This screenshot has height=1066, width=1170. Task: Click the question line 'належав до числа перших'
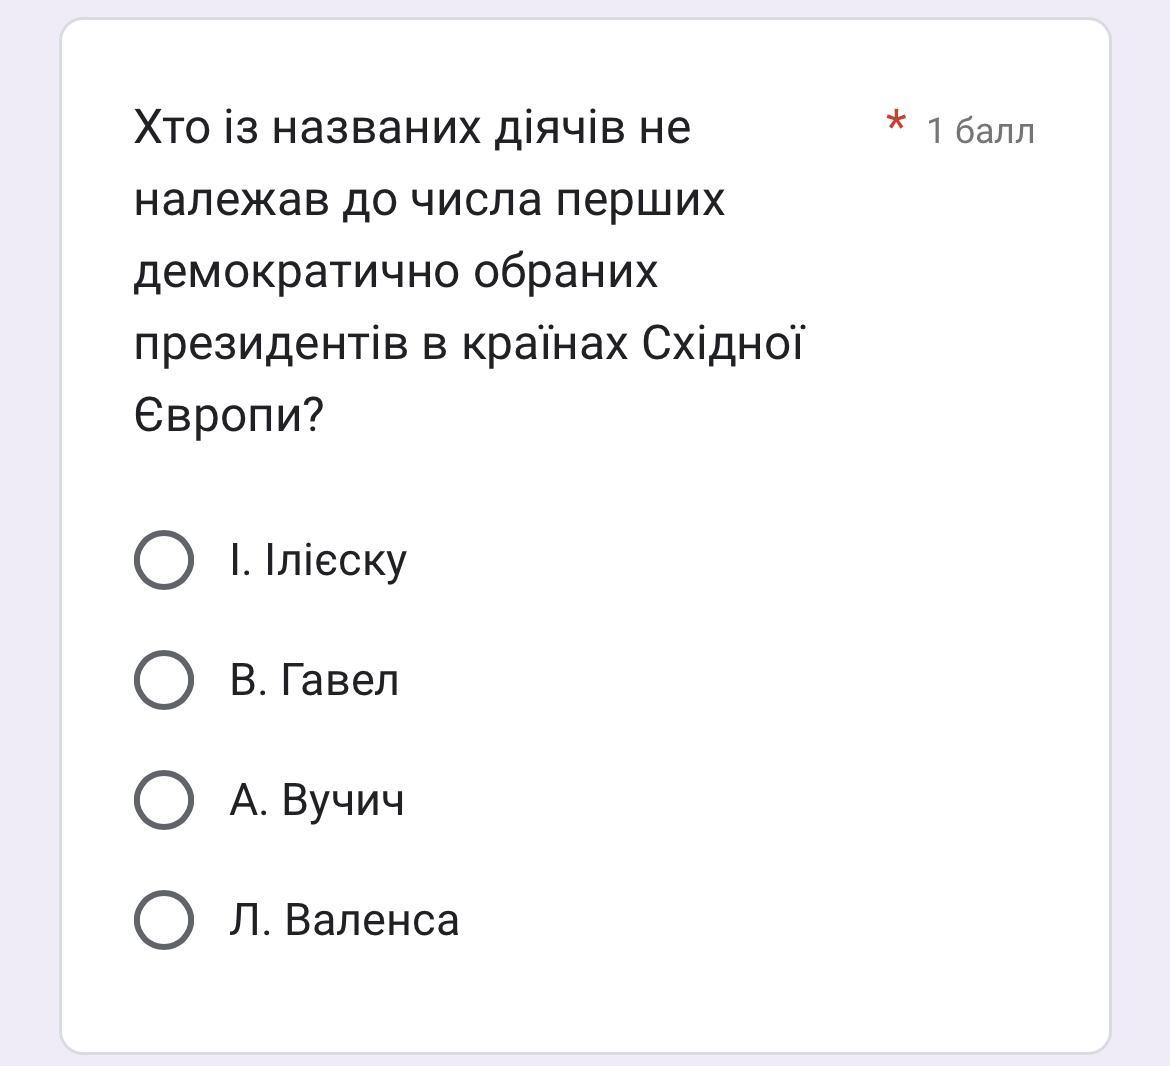point(429,200)
